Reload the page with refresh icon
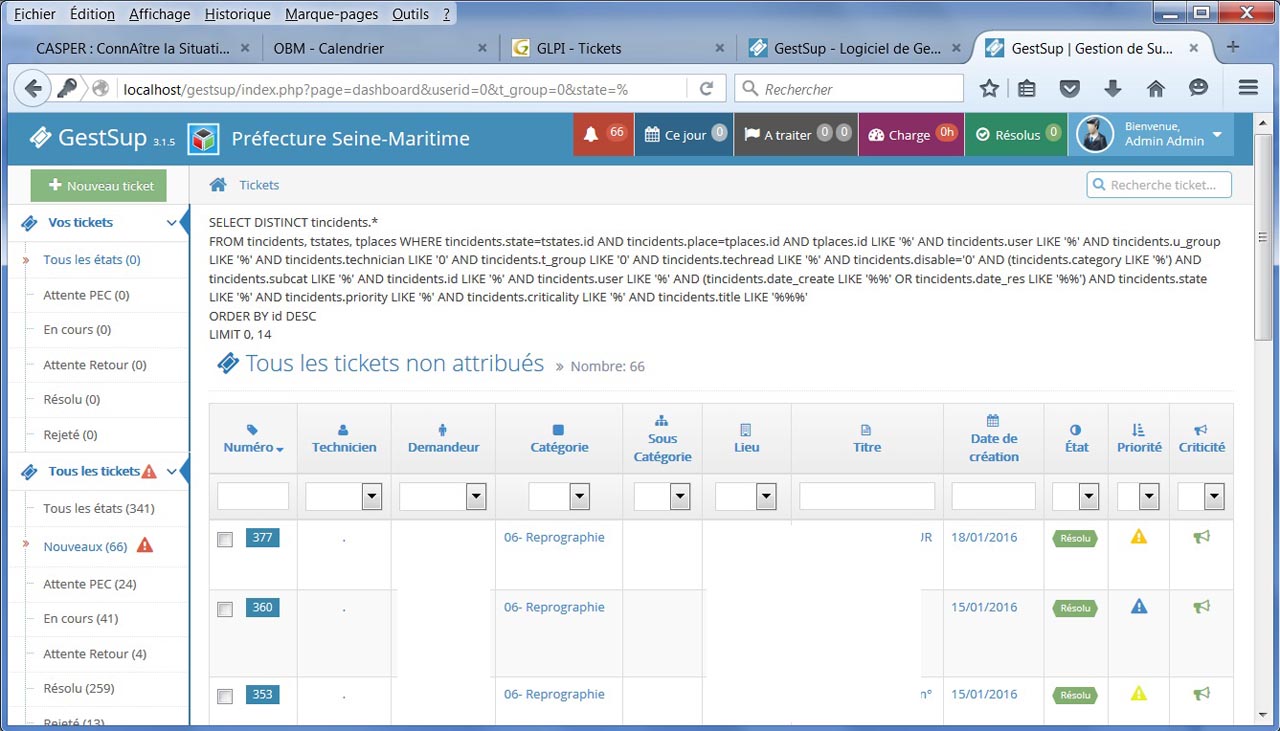The width and height of the screenshot is (1280, 731). (706, 89)
